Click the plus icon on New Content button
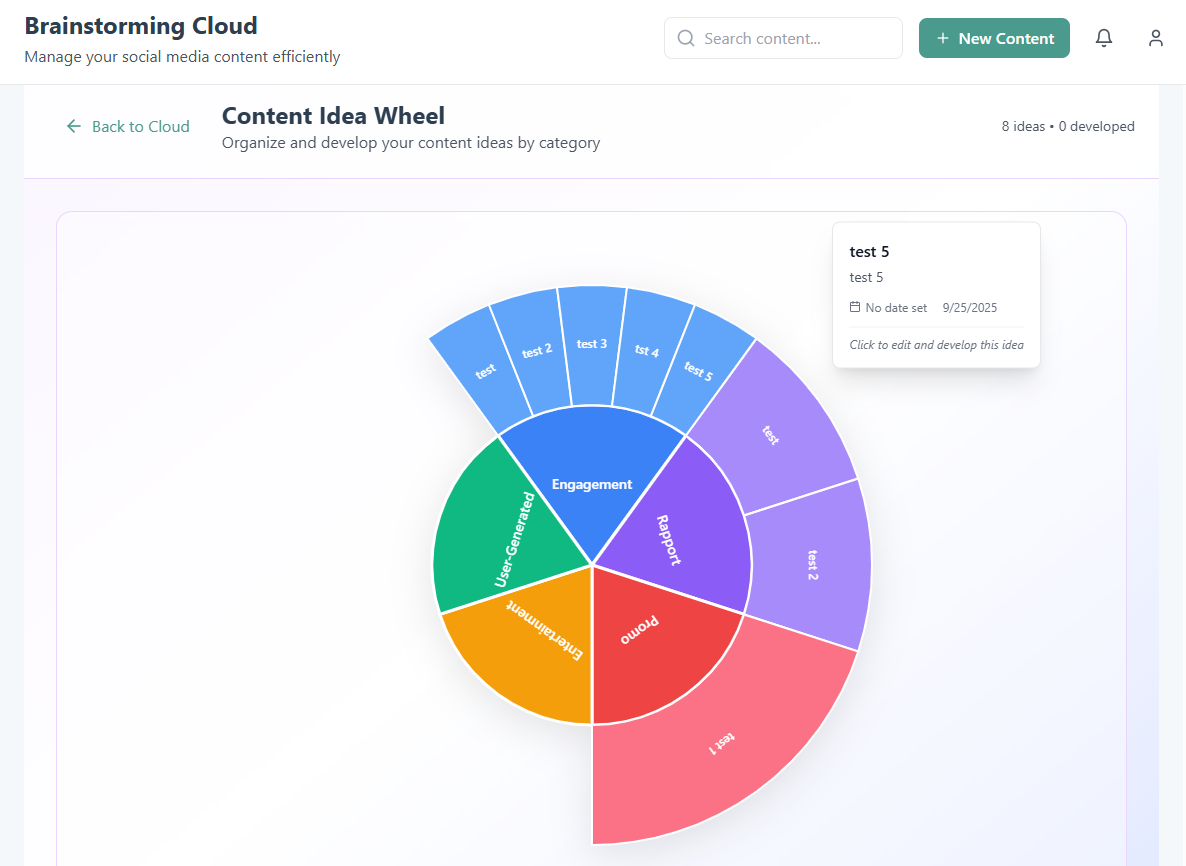 tap(941, 37)
